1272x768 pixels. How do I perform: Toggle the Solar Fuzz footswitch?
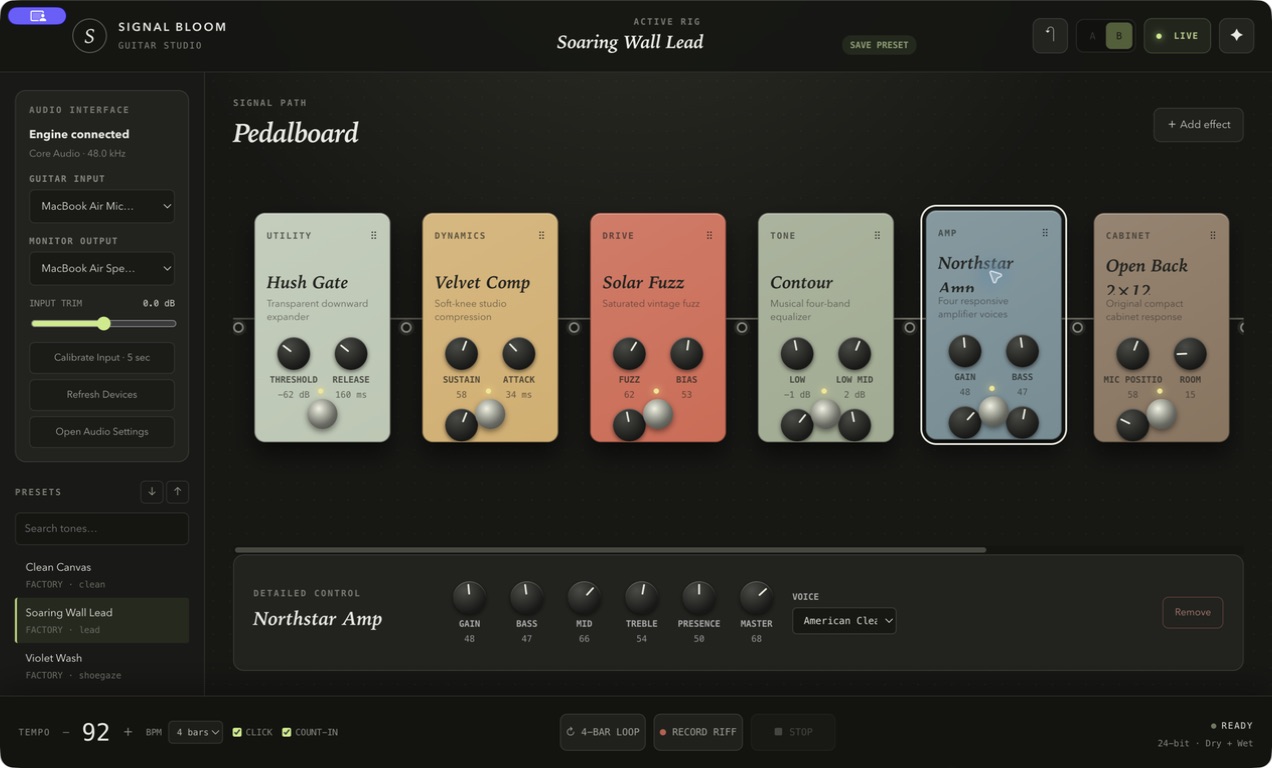click(x=658, y=413)
